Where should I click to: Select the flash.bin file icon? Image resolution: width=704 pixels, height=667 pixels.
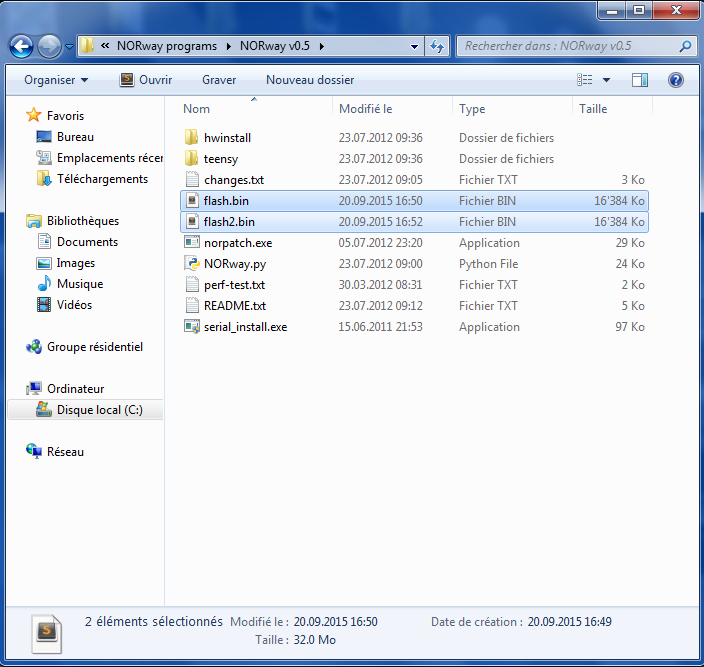(x=192, y=200)
